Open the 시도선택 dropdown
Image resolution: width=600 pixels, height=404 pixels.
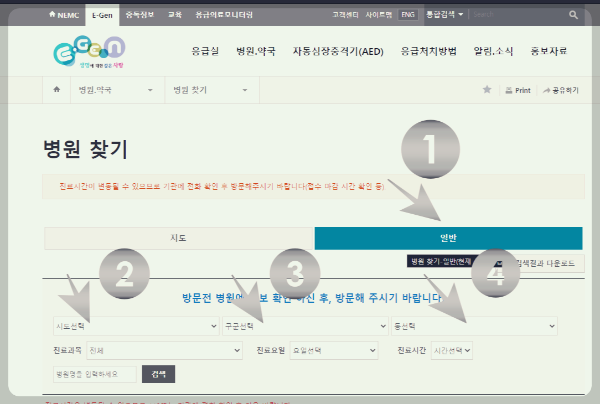coord(136,326)
